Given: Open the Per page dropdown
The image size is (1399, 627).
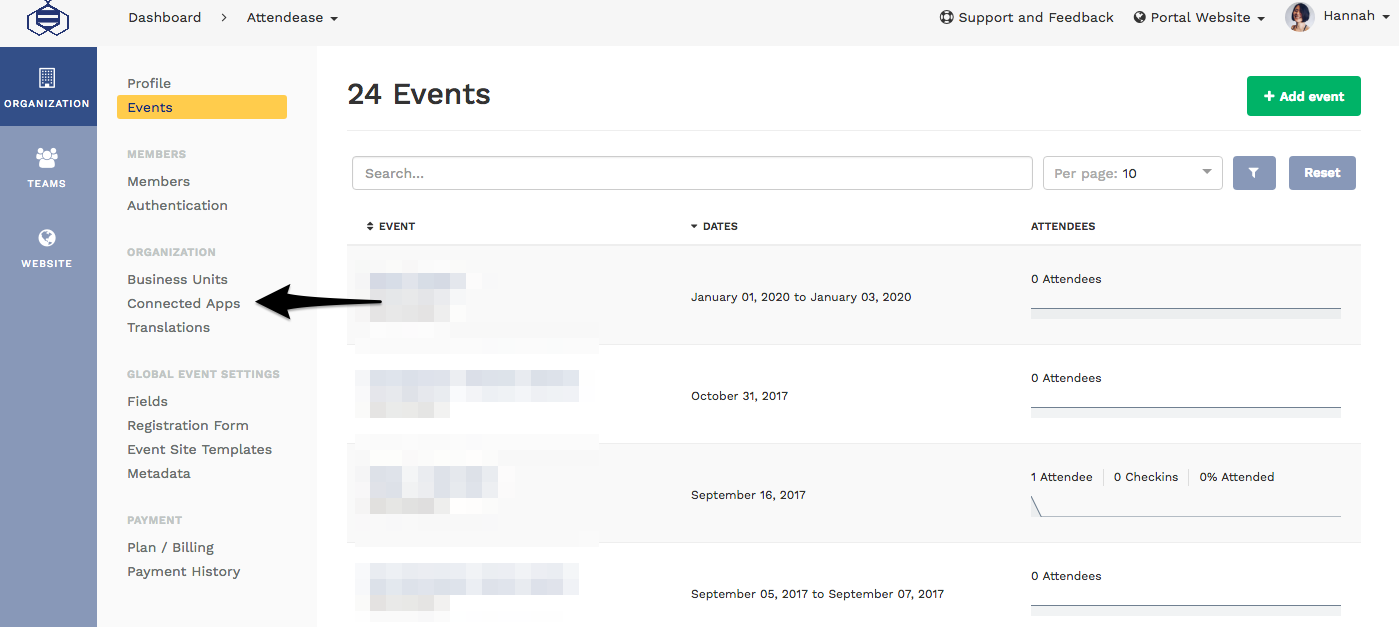Looking at the screenshot, I should 1132,172.
